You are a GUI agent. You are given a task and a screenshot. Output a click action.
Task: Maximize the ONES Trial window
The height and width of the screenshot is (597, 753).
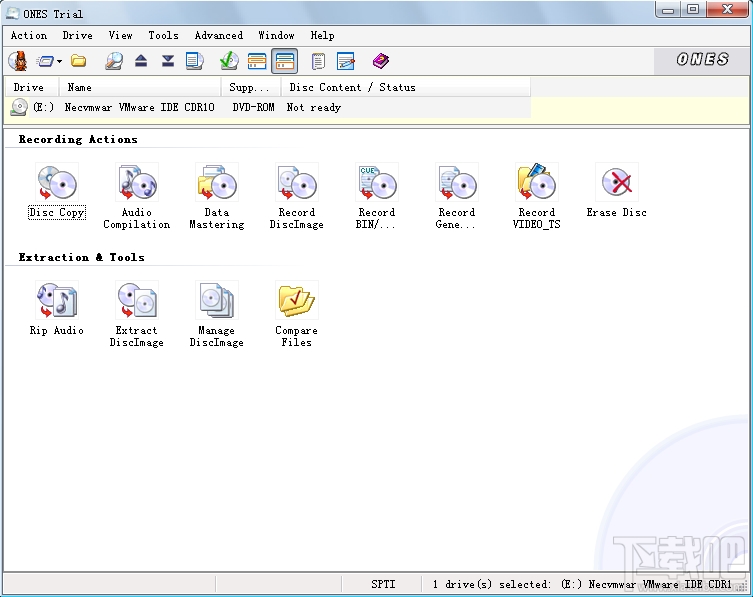point(692,9)
